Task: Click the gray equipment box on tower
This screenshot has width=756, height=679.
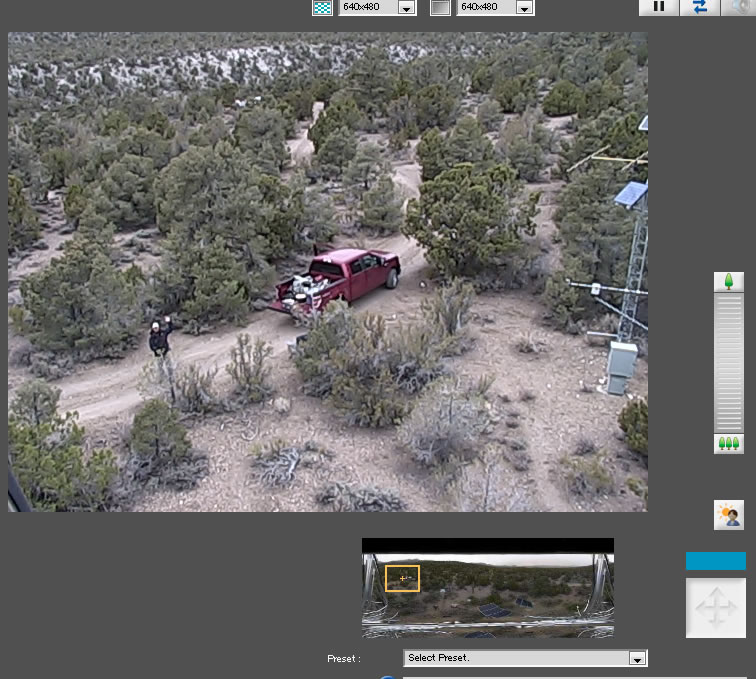Action: (x=622, y=367)
